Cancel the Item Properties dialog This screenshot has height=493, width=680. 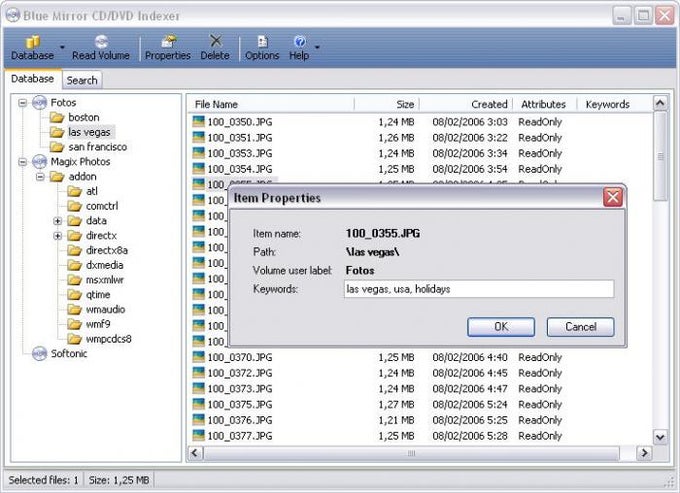click(x=581, y=327)
